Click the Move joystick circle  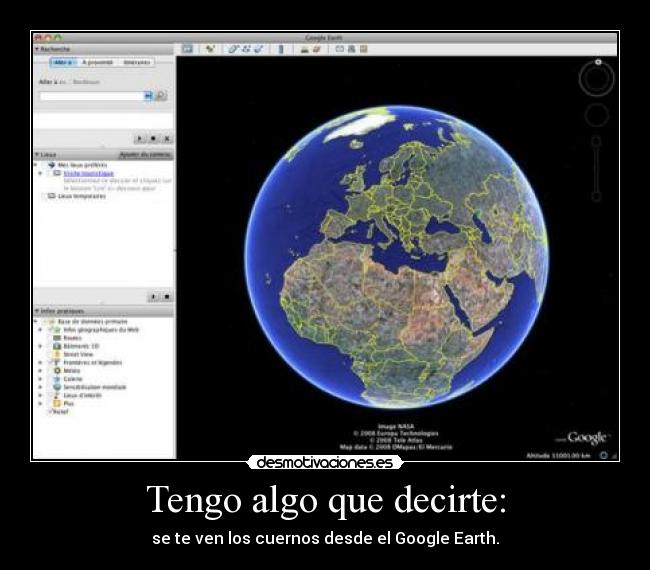point(597,115)
